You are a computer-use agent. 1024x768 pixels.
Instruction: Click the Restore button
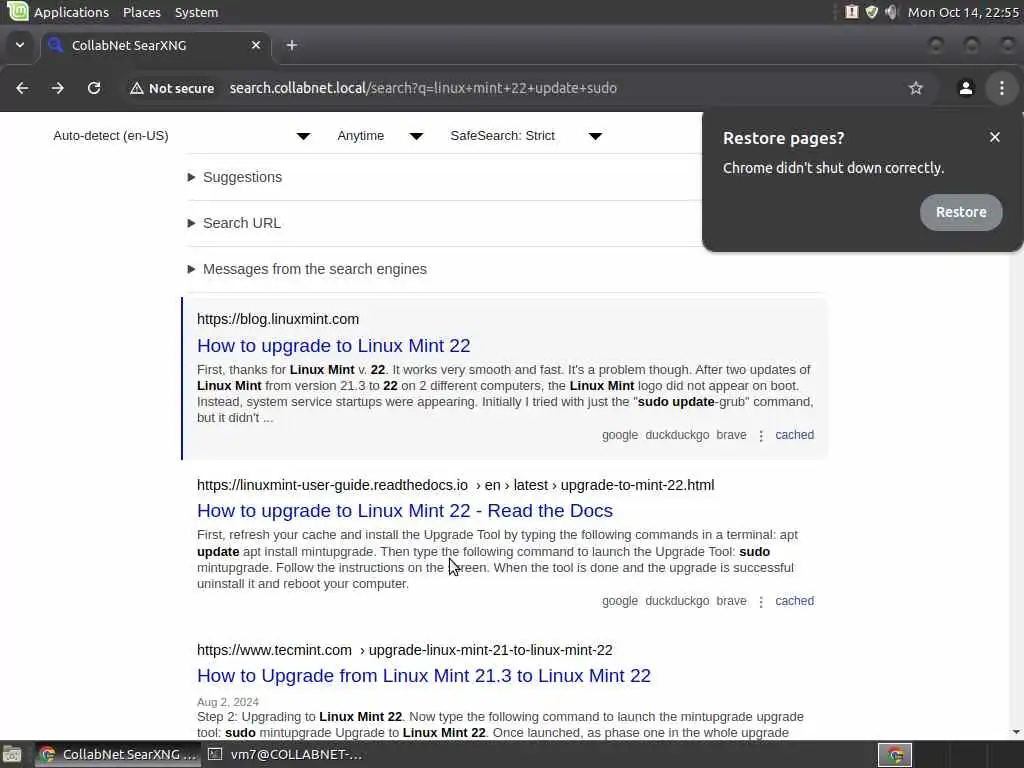point(961,212)
